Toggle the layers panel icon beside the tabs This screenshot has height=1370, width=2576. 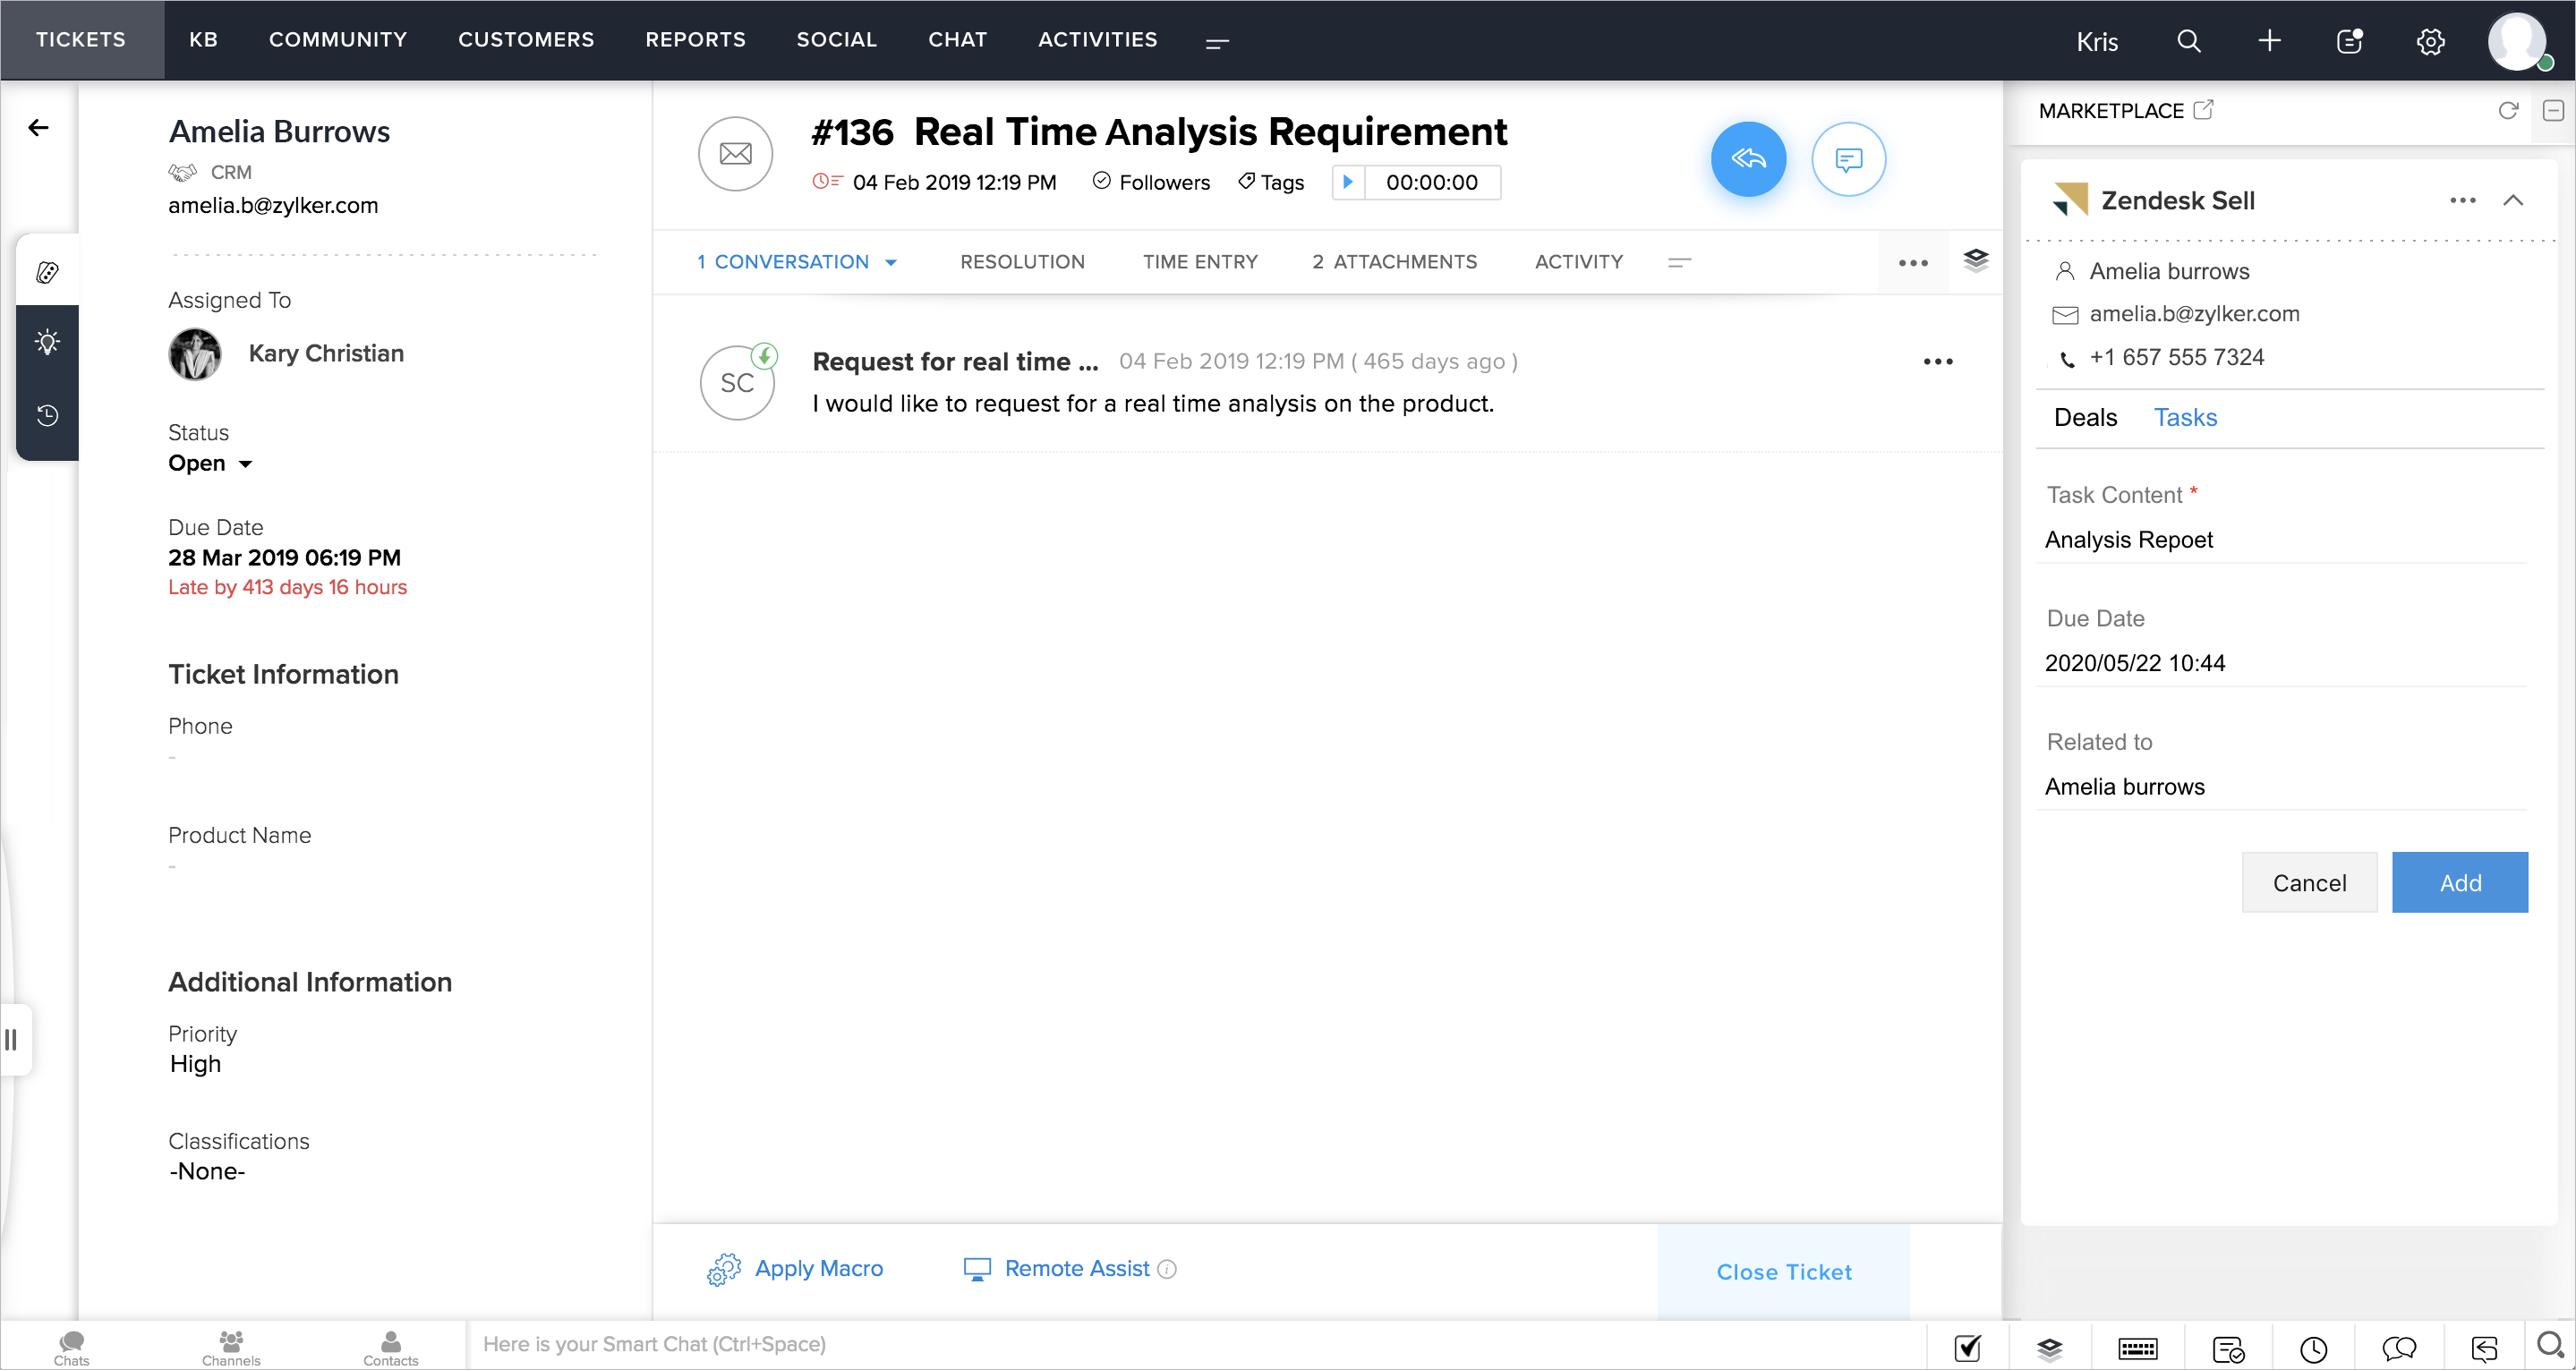click(1975, 261)
